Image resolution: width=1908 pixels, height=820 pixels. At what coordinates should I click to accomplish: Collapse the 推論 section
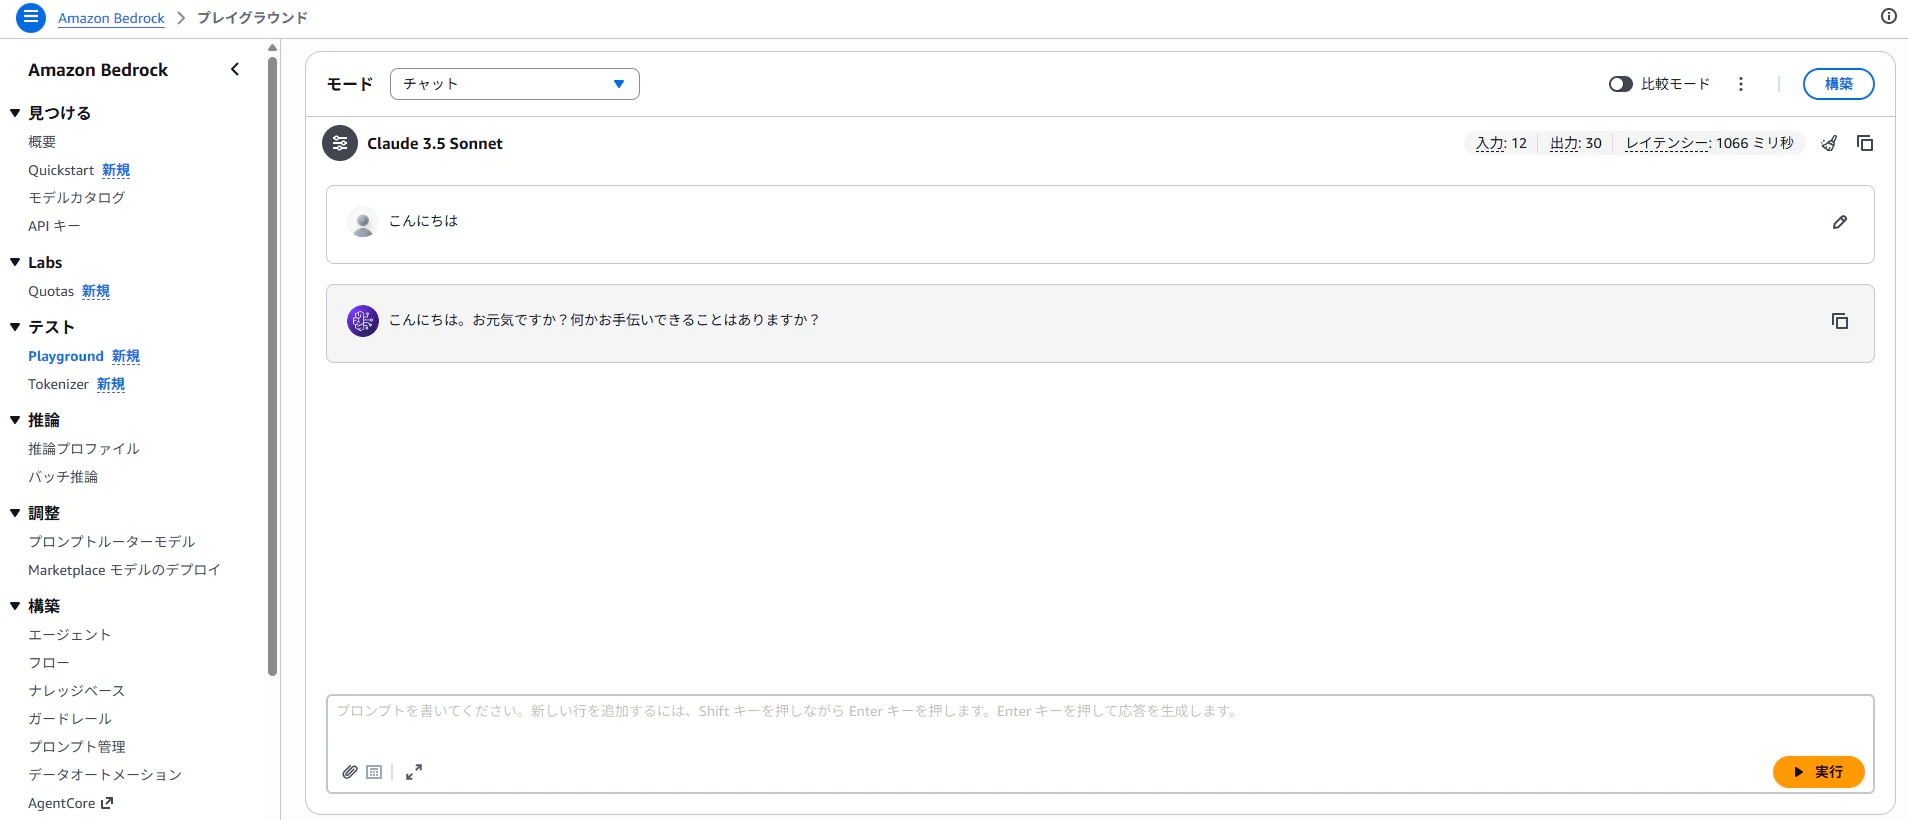coord(15,420)
